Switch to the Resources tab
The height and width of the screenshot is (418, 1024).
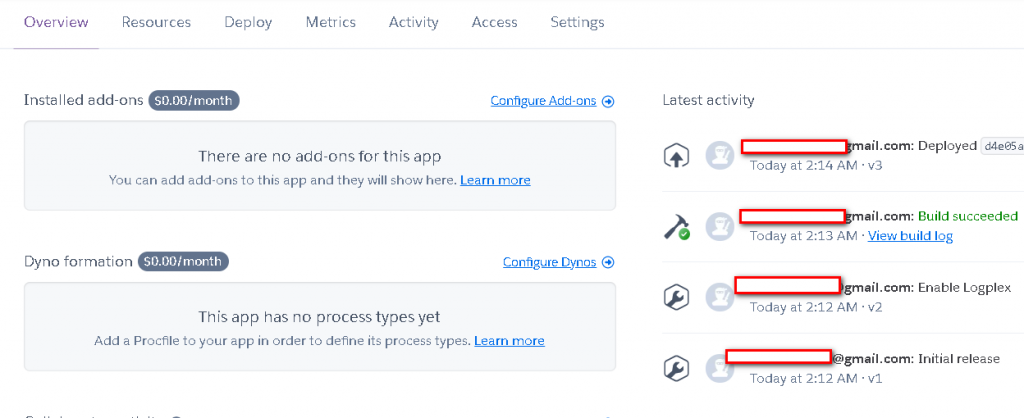coord(156,22)
